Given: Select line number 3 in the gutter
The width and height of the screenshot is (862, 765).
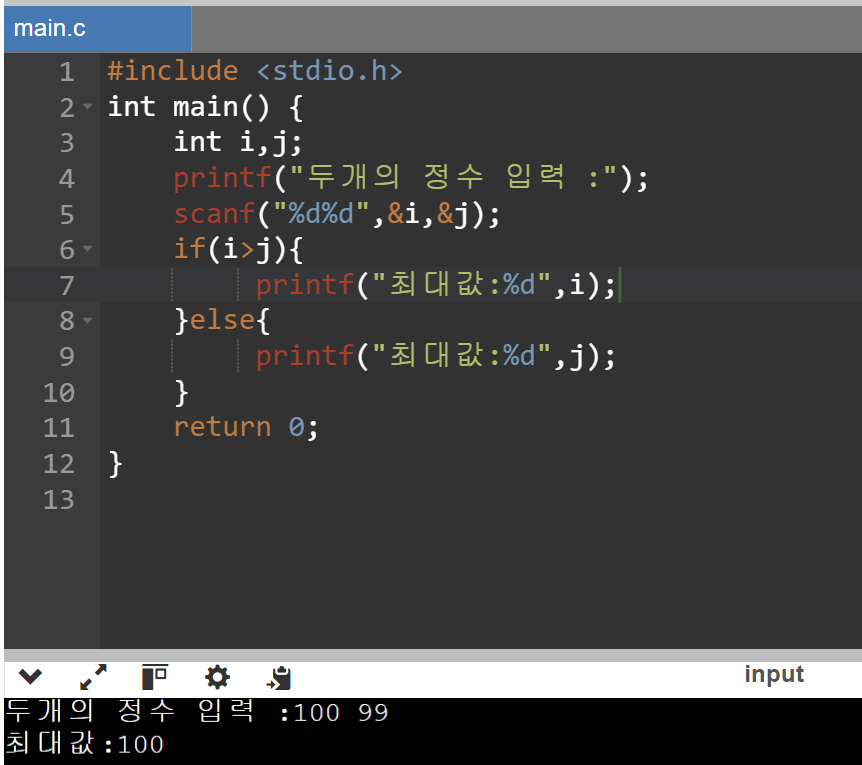Looking at the screenshot, I should click(x=67, y=143).
